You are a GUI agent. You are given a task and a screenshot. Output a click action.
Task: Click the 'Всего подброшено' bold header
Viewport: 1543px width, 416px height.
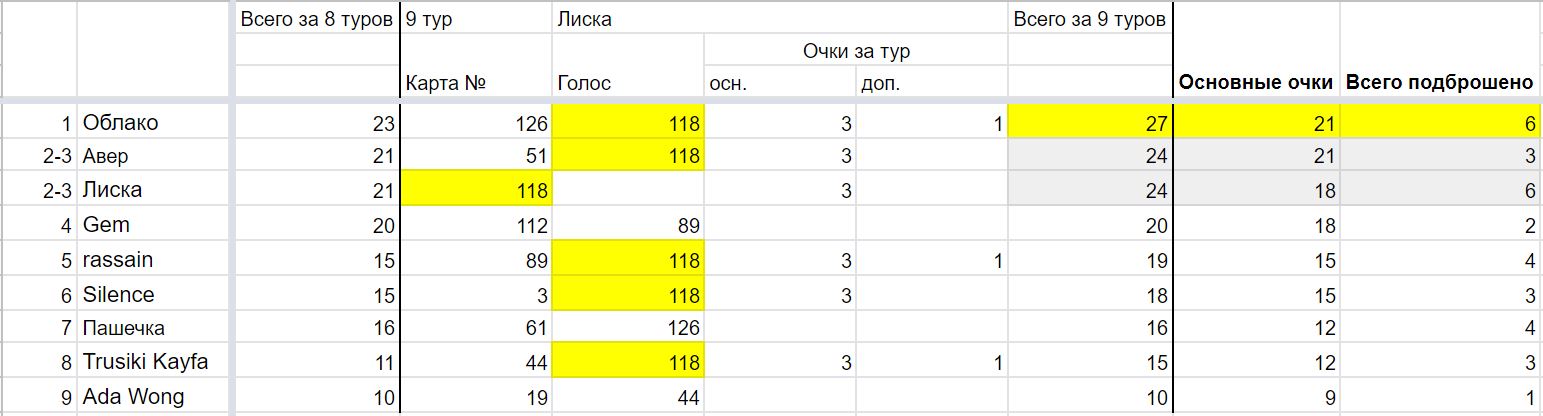[1440, 83]
